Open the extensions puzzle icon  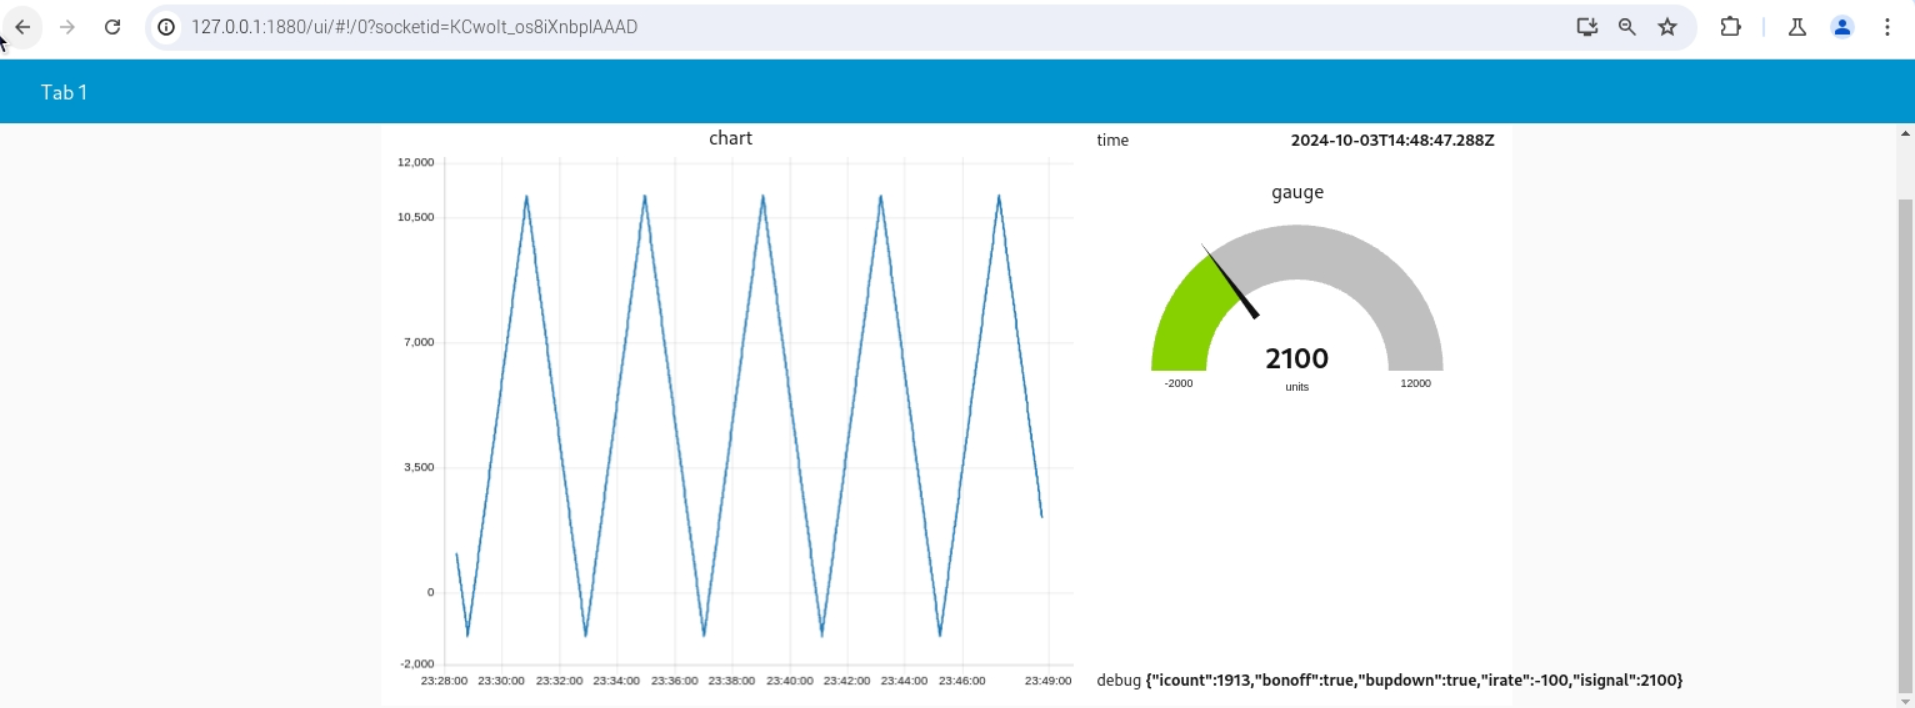[x=1731, y=27]
